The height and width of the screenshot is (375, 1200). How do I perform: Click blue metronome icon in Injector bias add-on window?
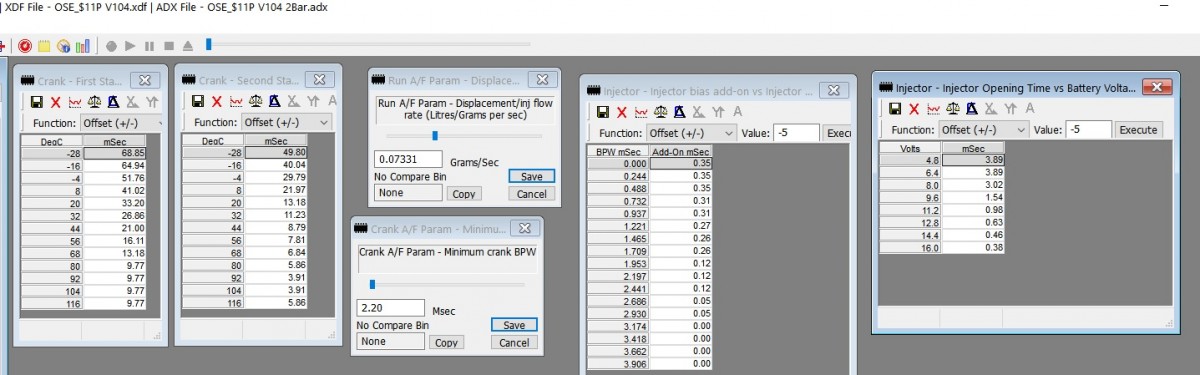(x=680, y=112)
